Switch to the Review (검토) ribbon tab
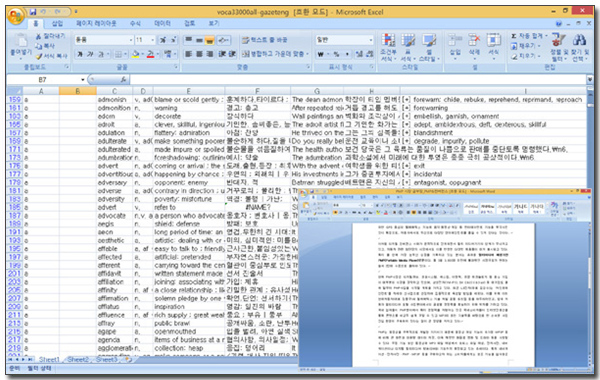This screenshot has height=380, width=600. 190,24
